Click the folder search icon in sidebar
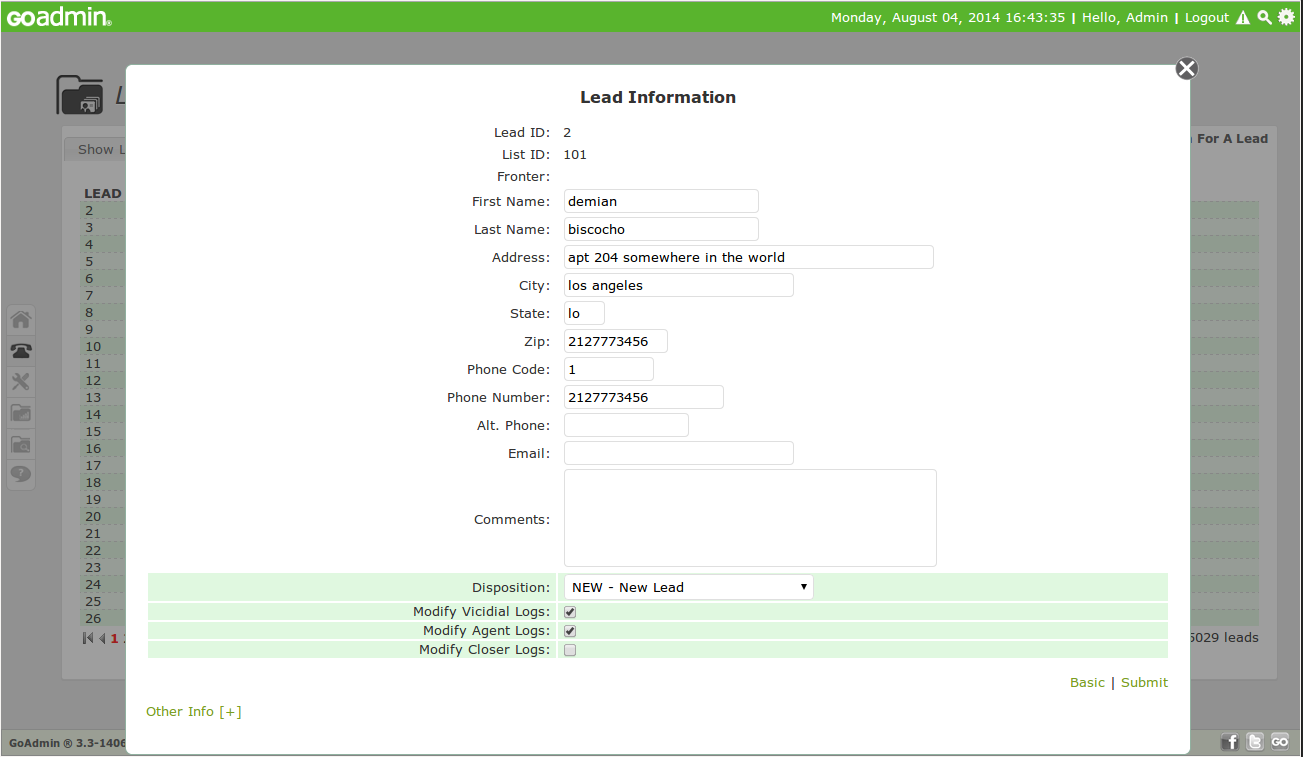Screen dimensions: 1303x757 click(21, 444)
